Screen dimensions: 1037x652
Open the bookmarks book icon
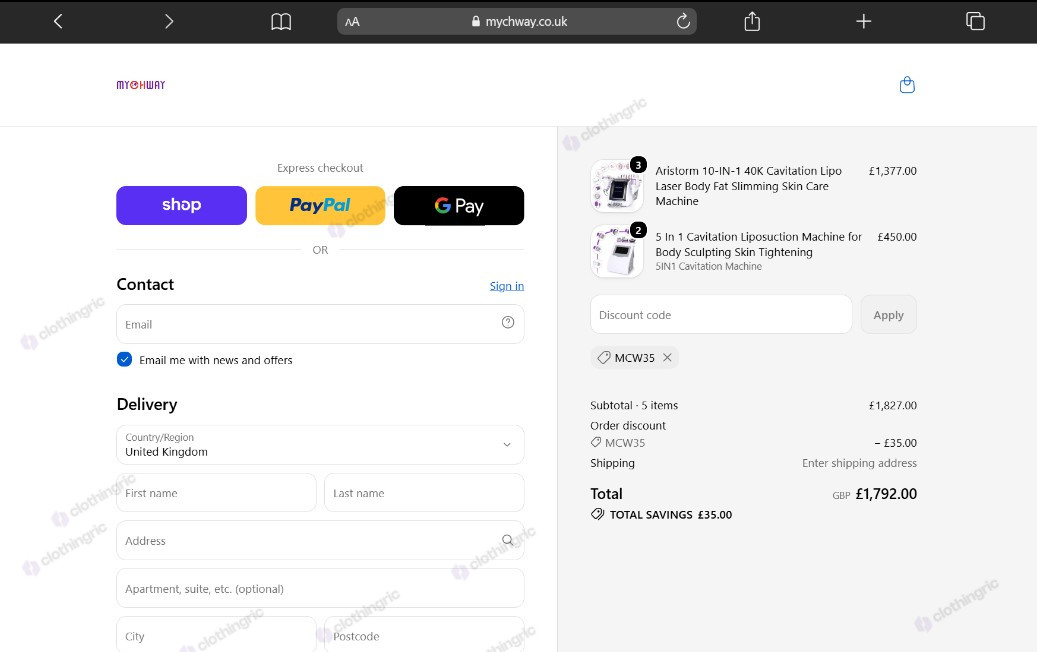[281, 22]
